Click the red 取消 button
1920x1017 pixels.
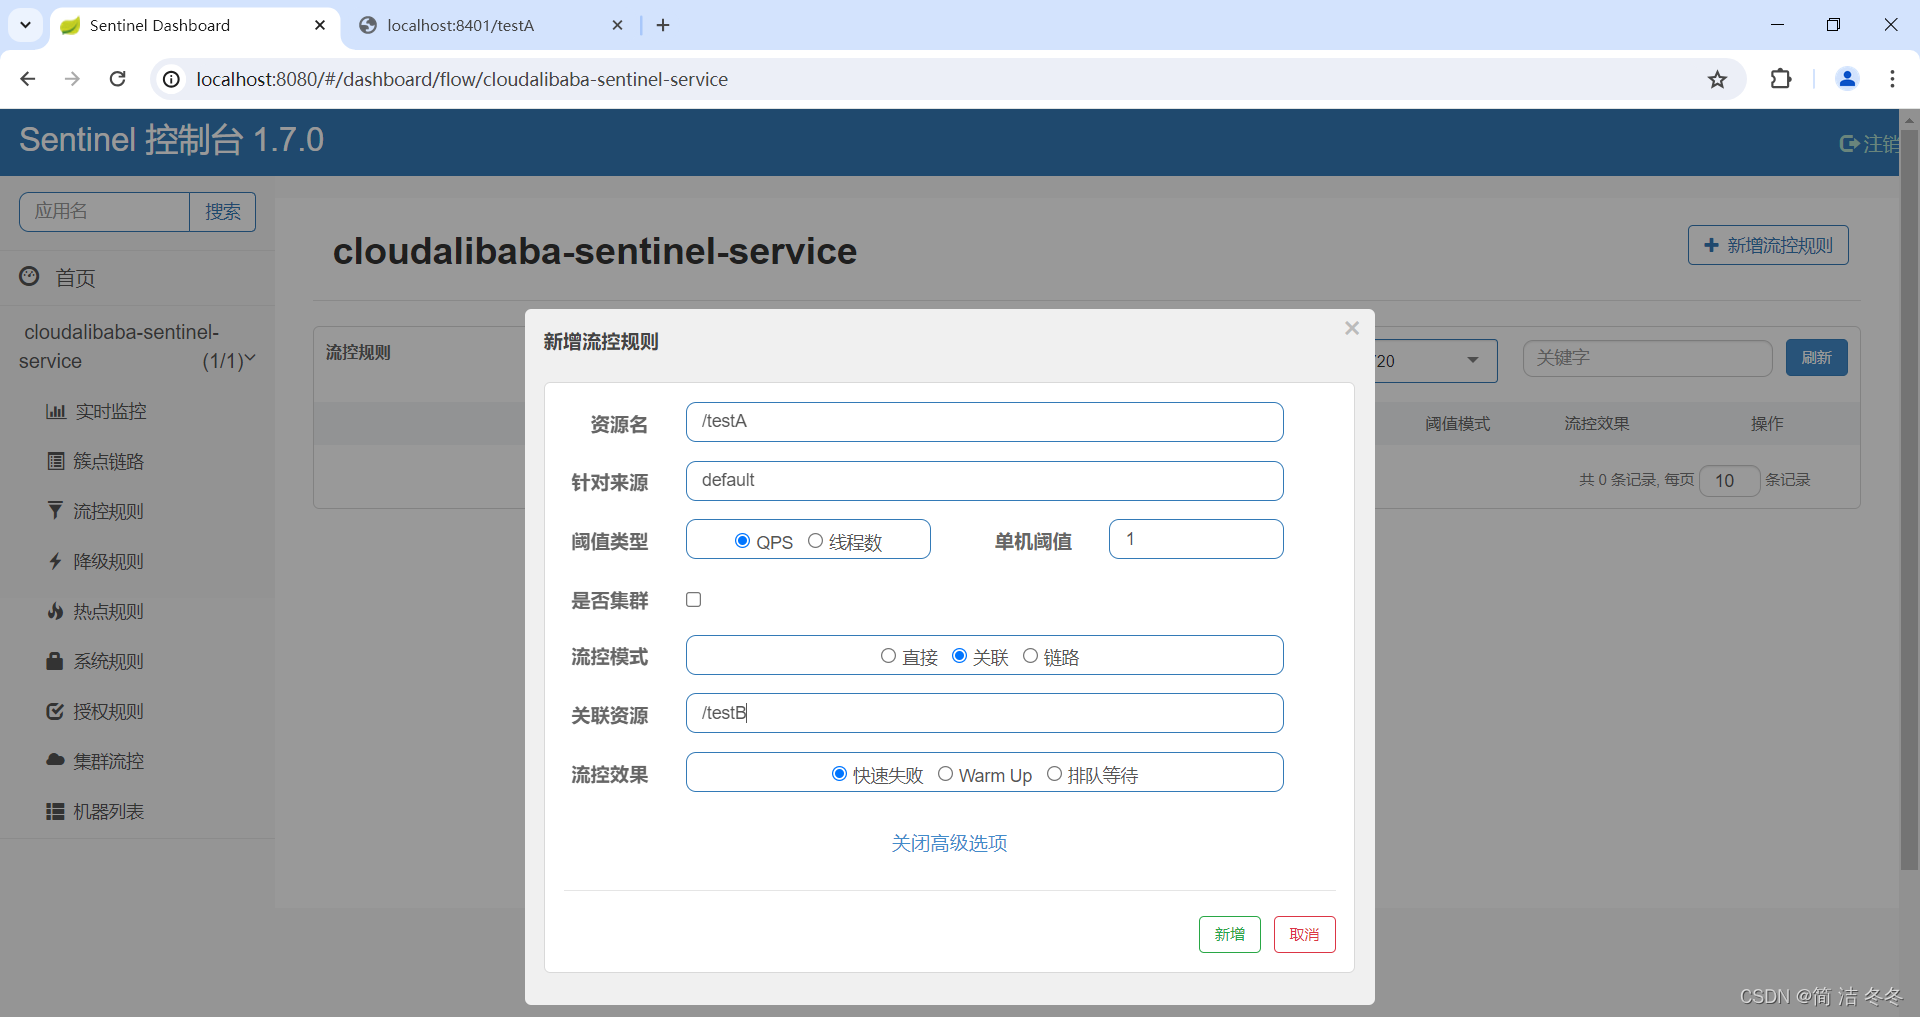(x=1304, y=934)
